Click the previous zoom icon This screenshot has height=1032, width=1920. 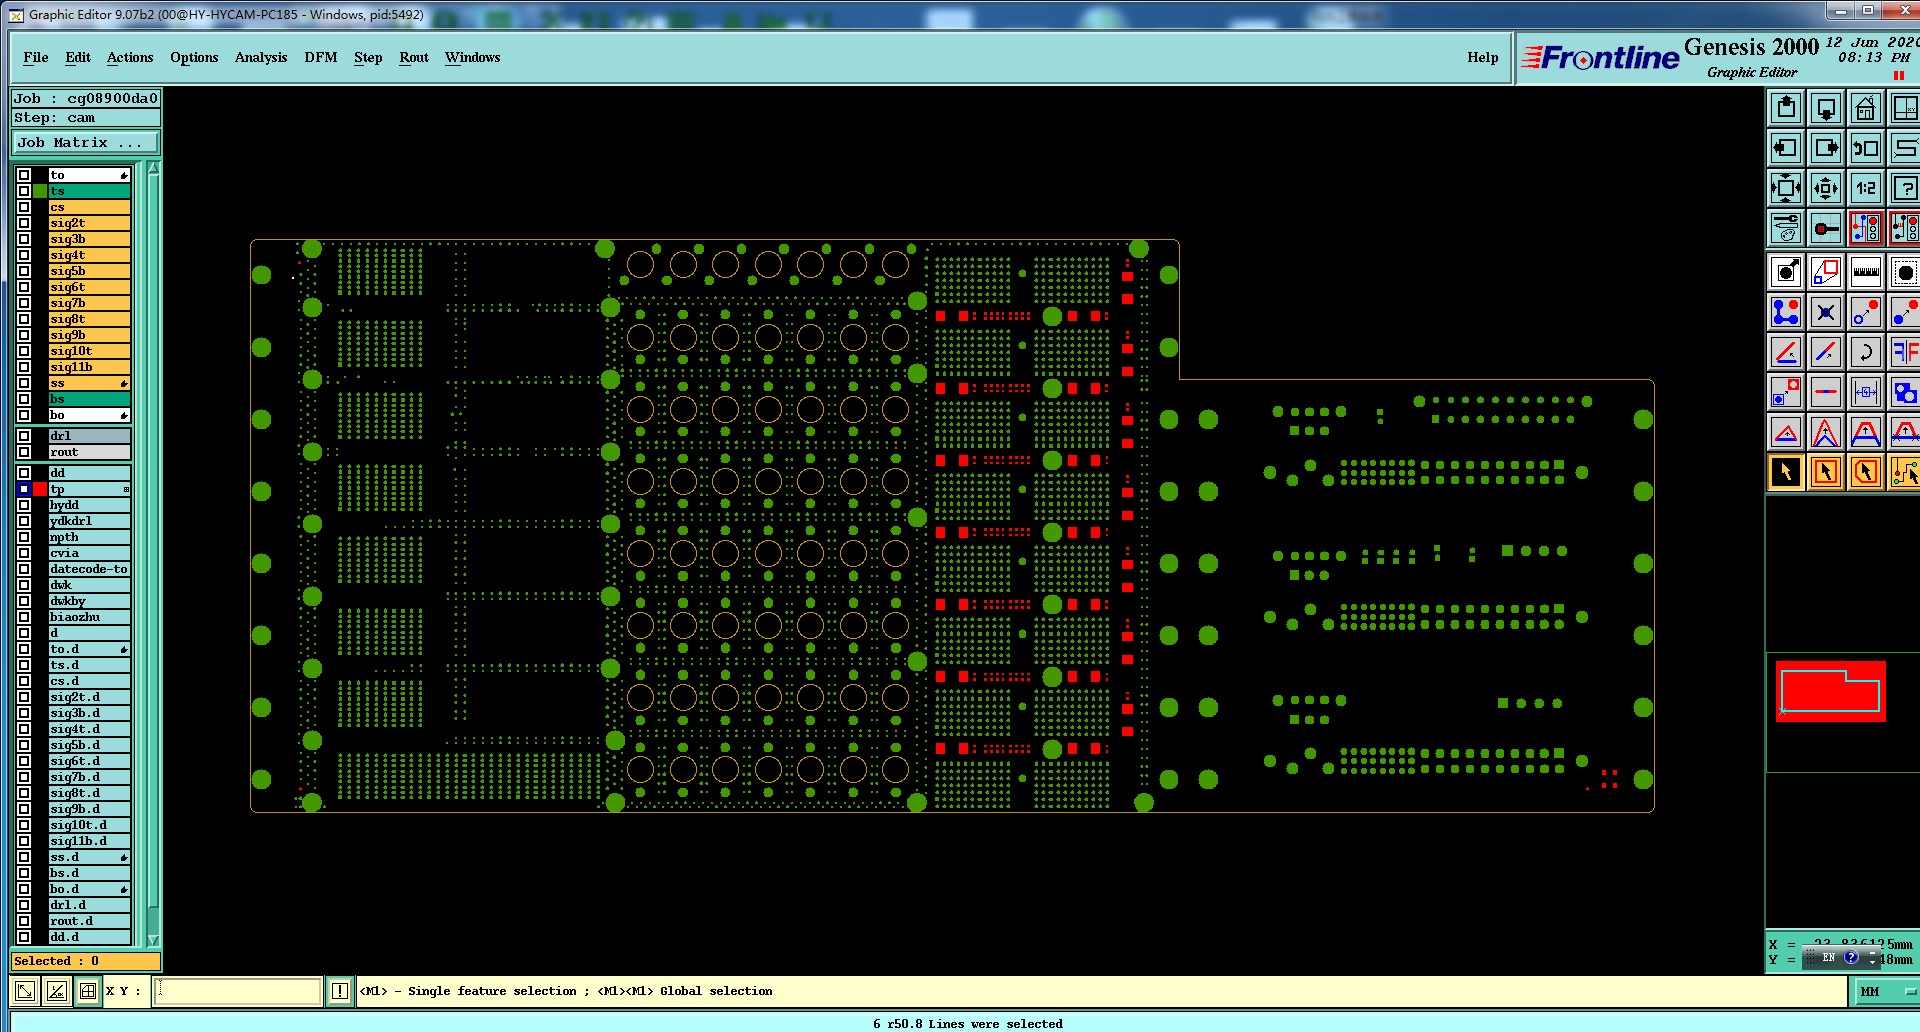pyautogui.click(x=1866, y=148)
